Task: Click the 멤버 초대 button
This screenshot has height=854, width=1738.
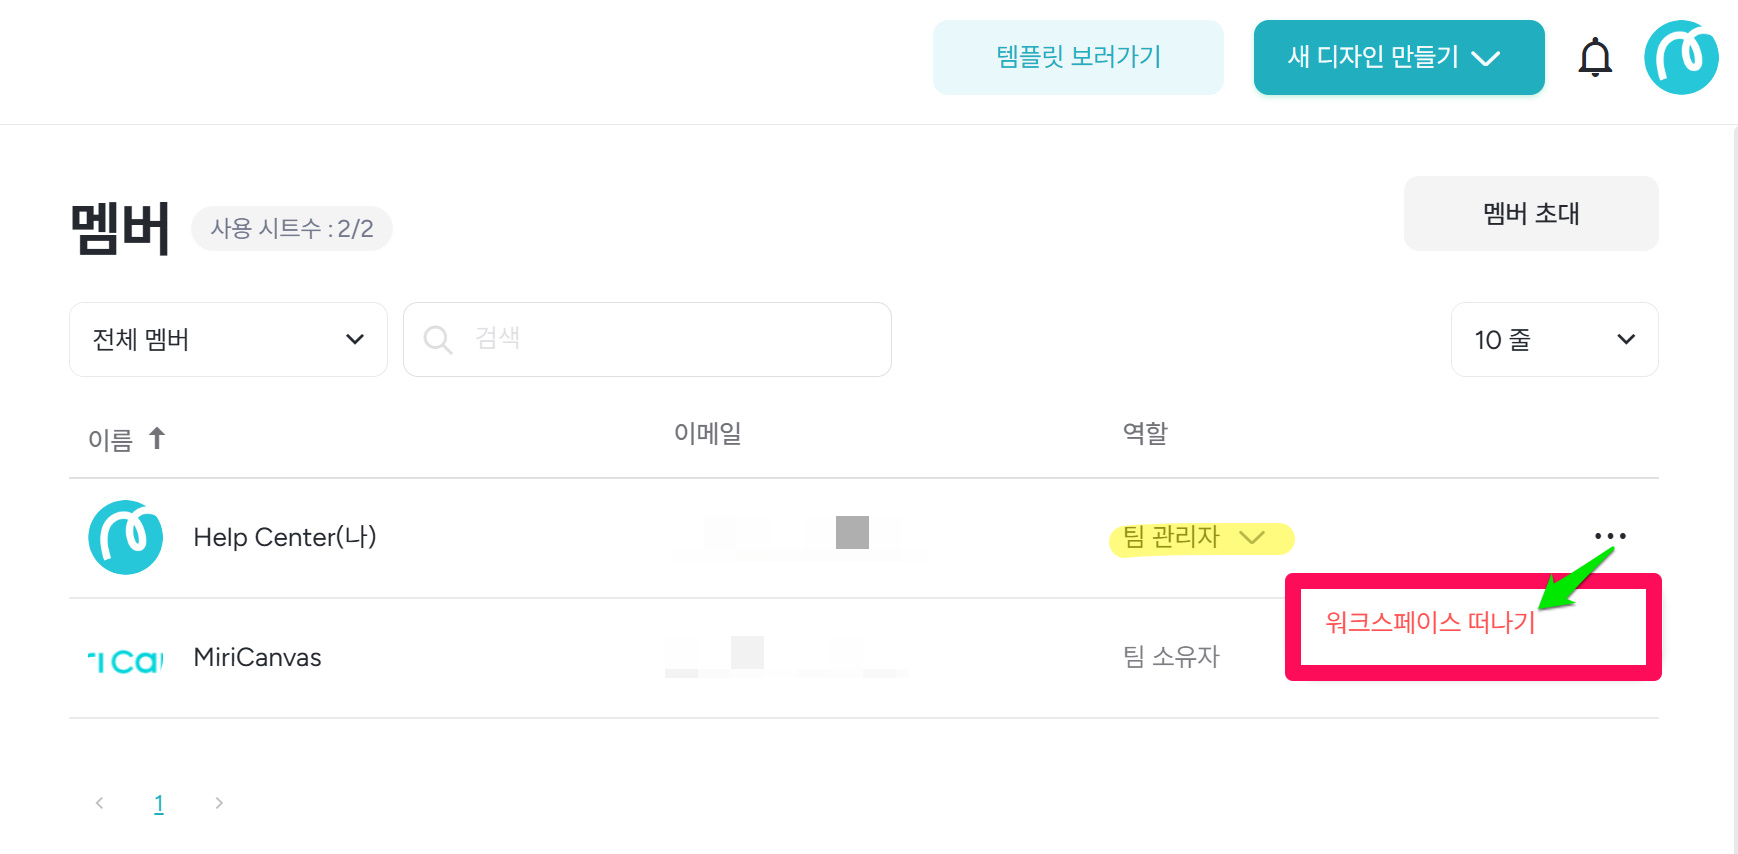Action: 1530,213
